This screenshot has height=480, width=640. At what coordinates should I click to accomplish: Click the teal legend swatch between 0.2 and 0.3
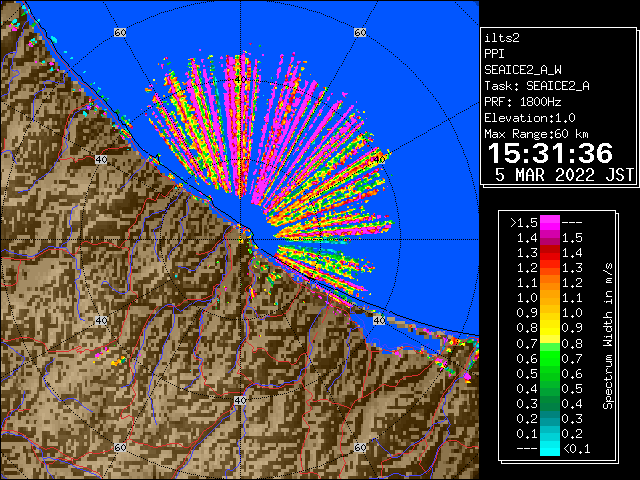549,418
